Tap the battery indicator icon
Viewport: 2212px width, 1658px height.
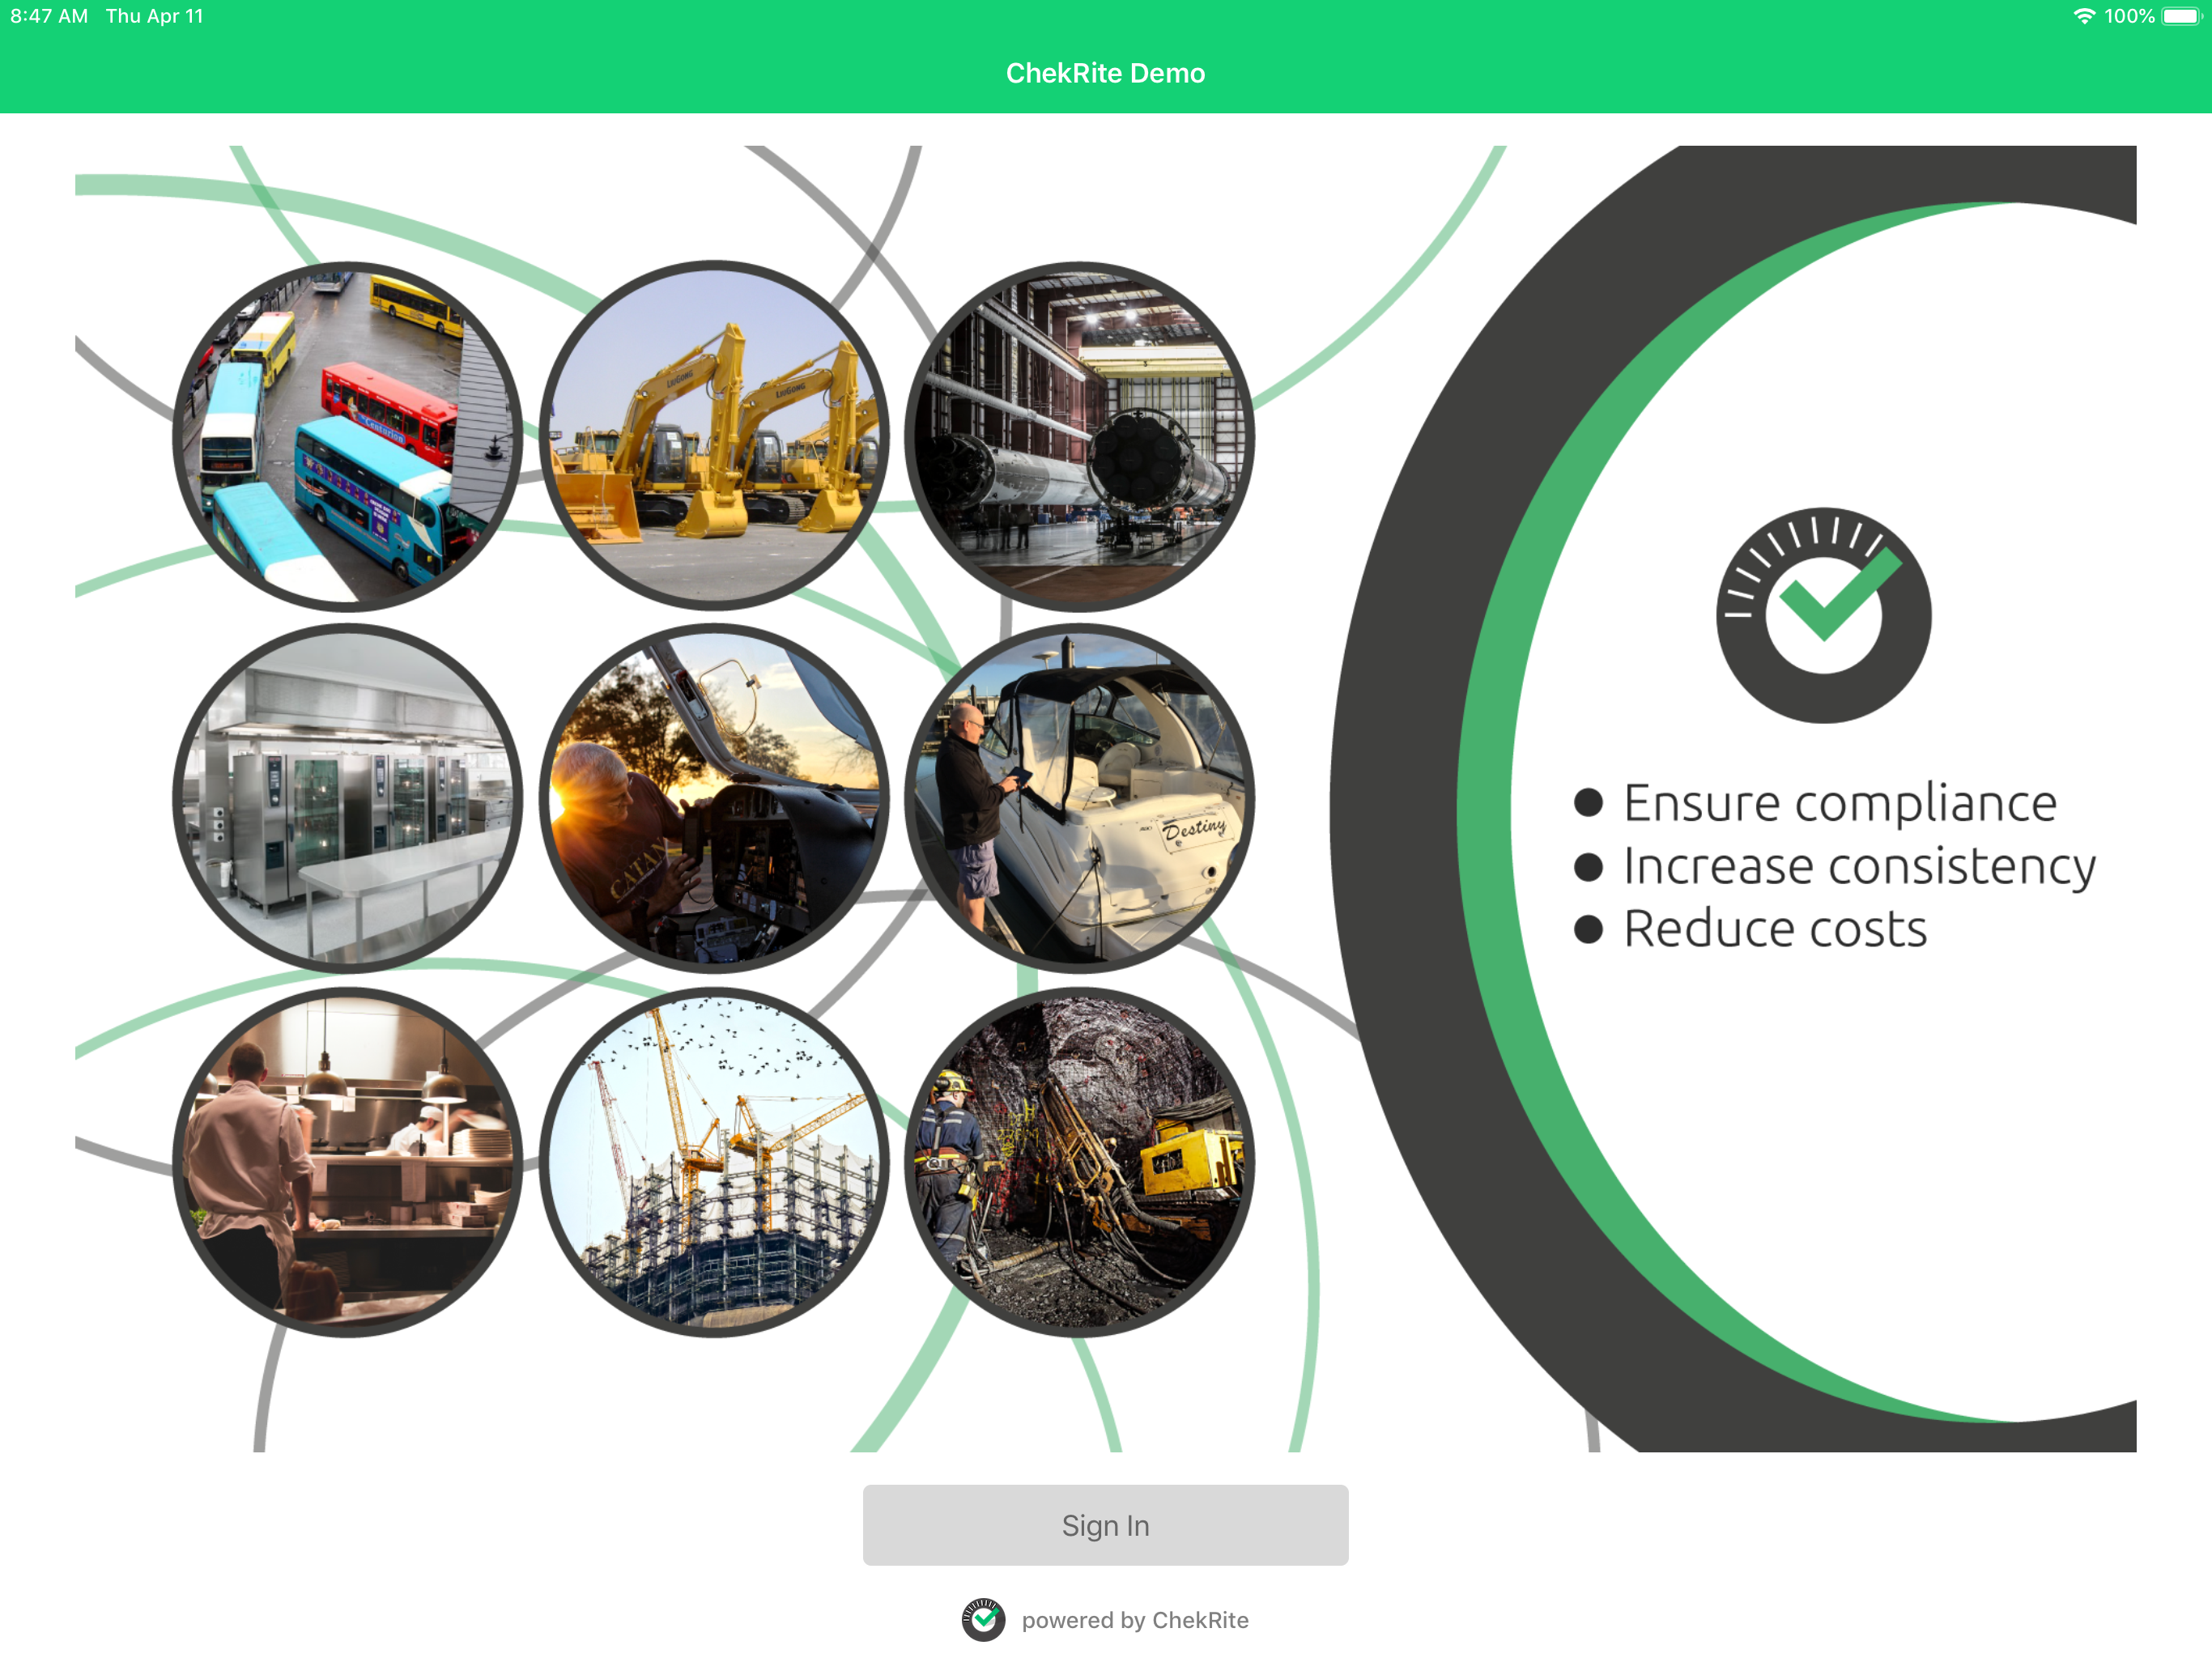(2181, 16)
